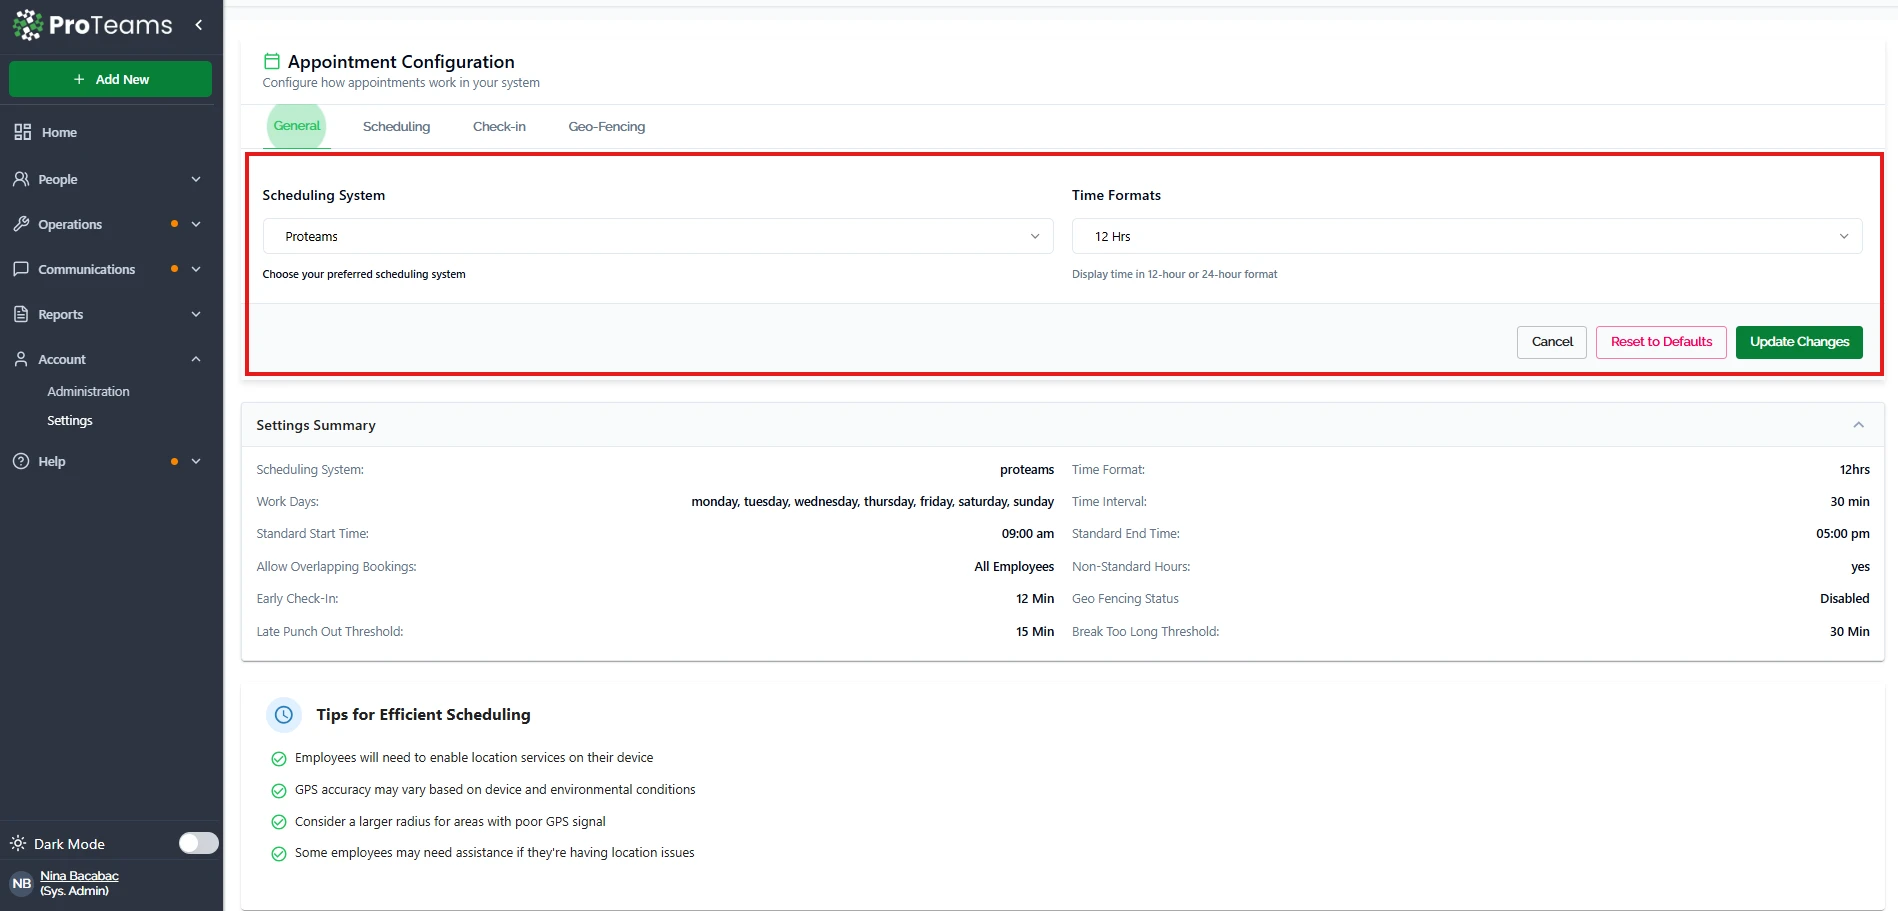Switch to the Scheduling tab
1898x911 pixels.
(396, 127)
